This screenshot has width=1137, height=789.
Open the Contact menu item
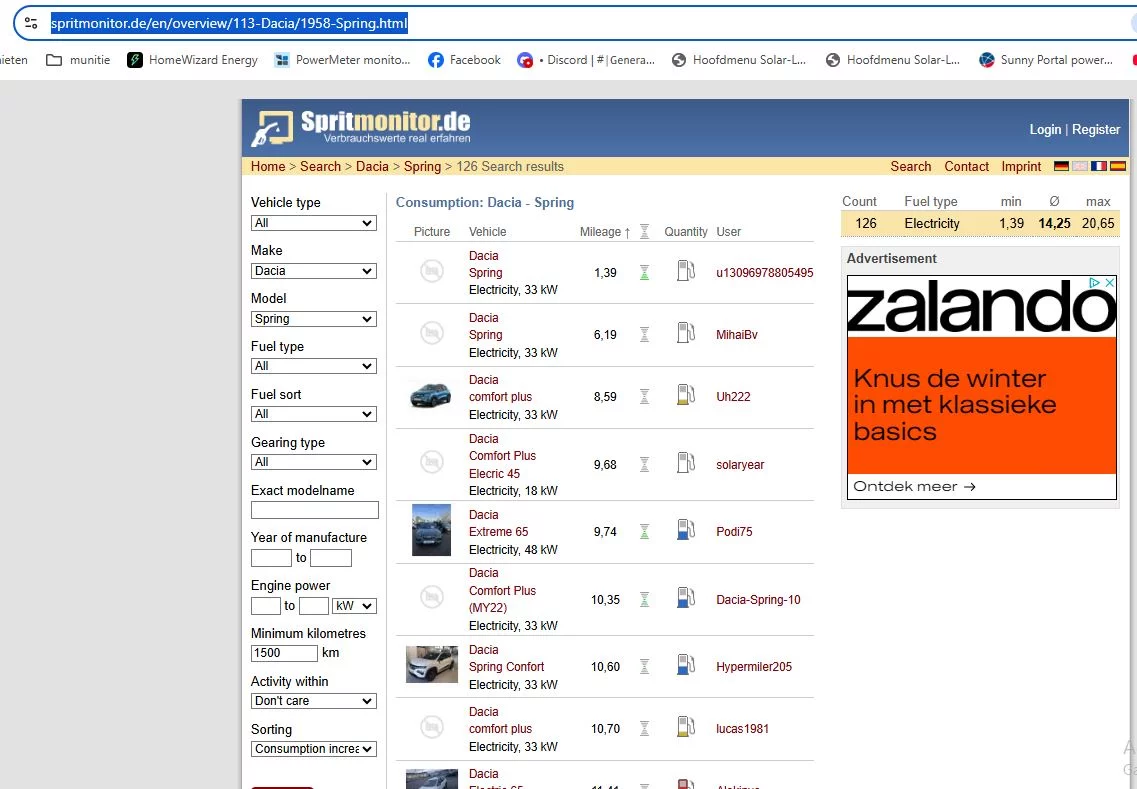click(x=966, y=167)
